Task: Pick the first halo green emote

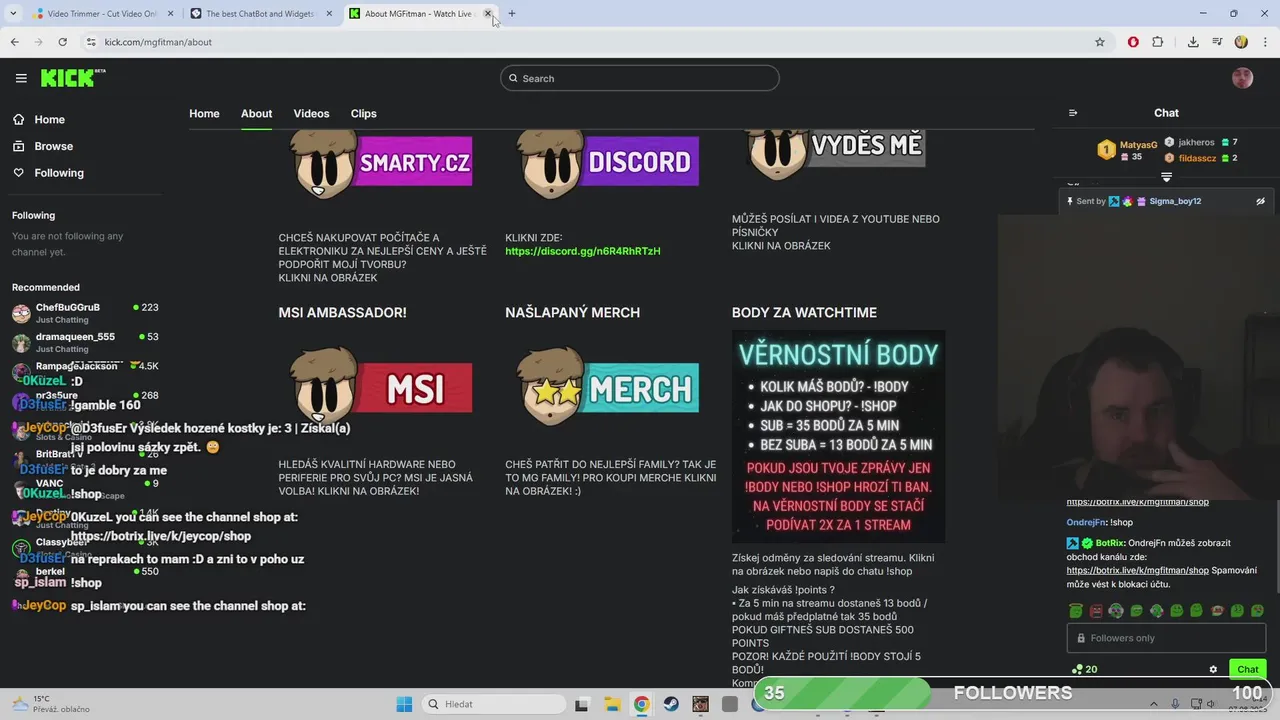Action: (1075, 610)
